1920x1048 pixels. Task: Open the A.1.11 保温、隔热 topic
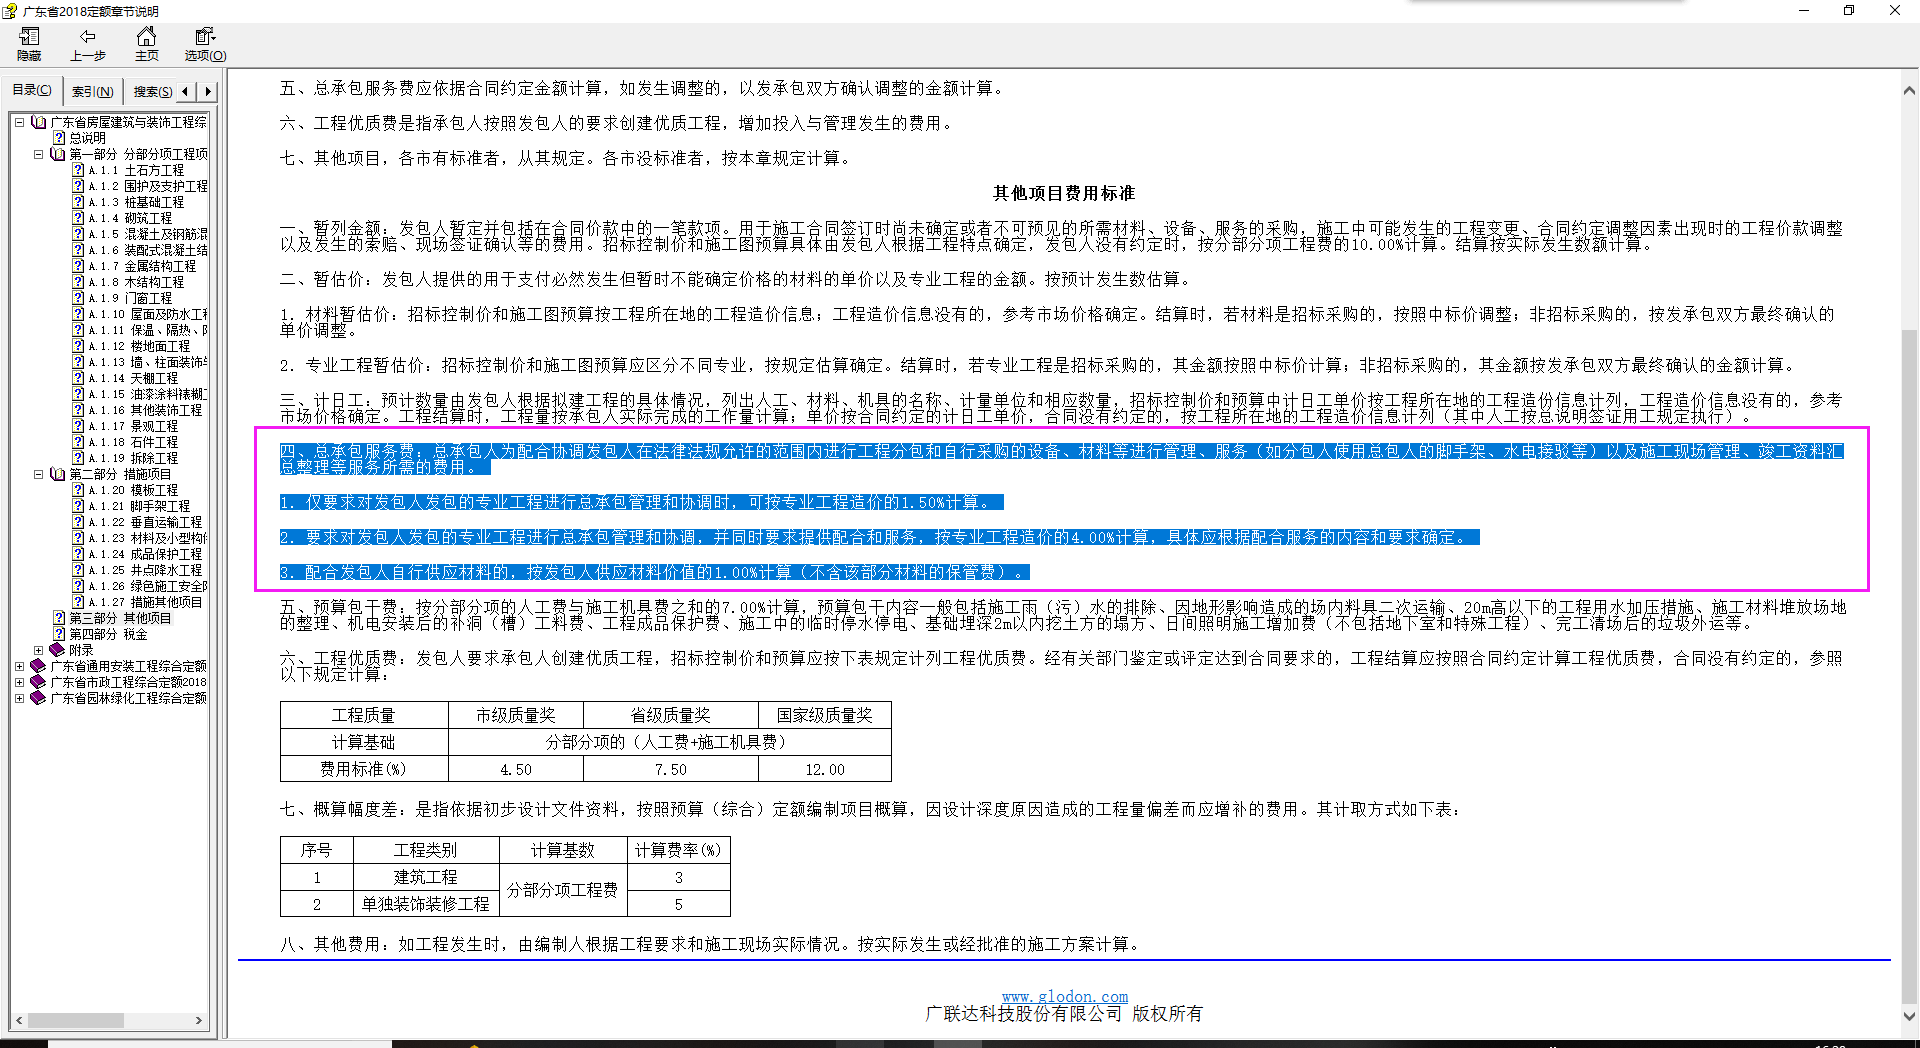[148, 330]
